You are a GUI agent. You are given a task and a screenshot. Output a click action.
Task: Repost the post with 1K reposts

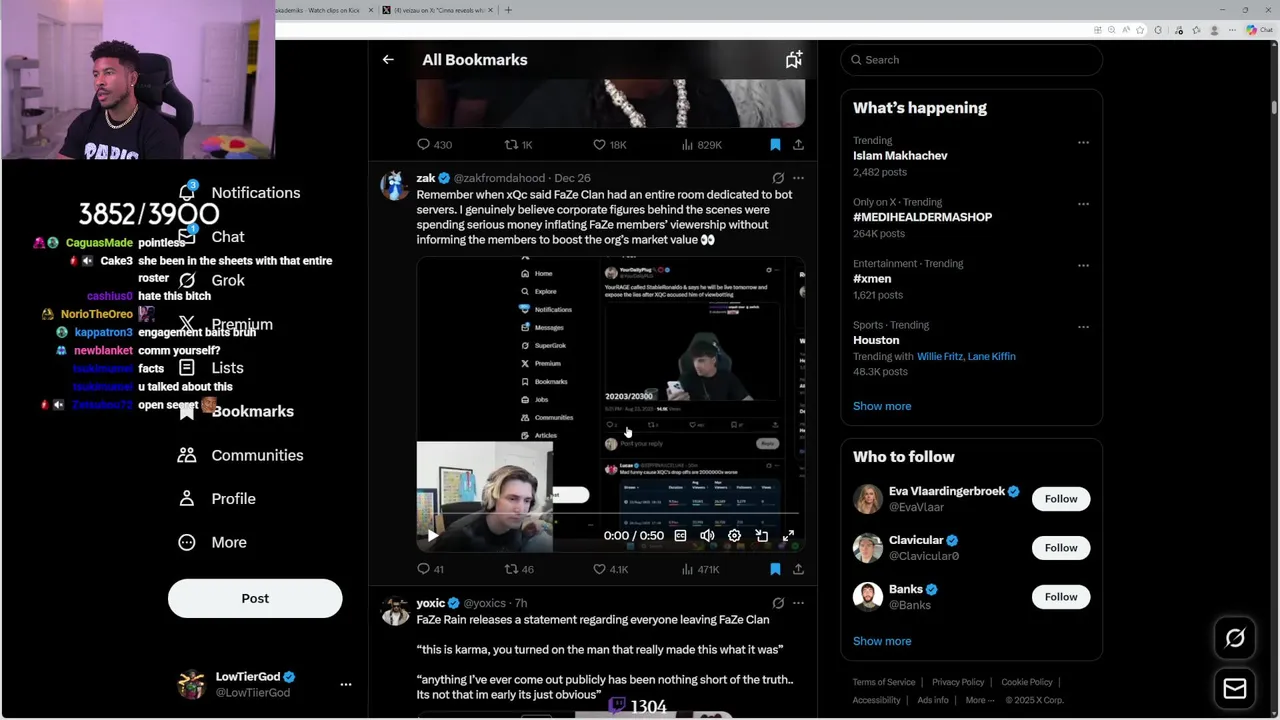(518, 145)
